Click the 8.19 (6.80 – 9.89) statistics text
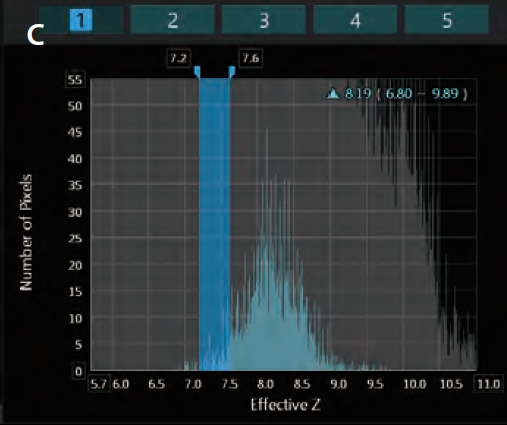 coord(406,93)
